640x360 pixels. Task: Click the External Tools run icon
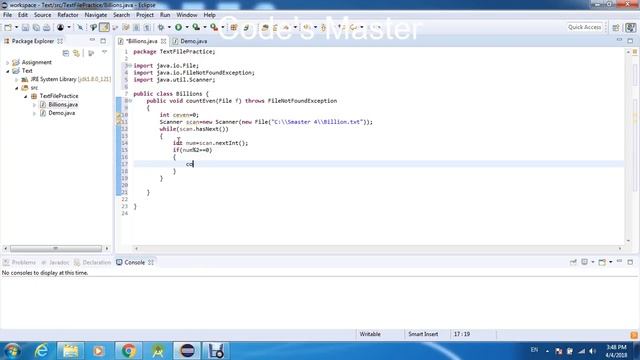(x=214, y=27)
